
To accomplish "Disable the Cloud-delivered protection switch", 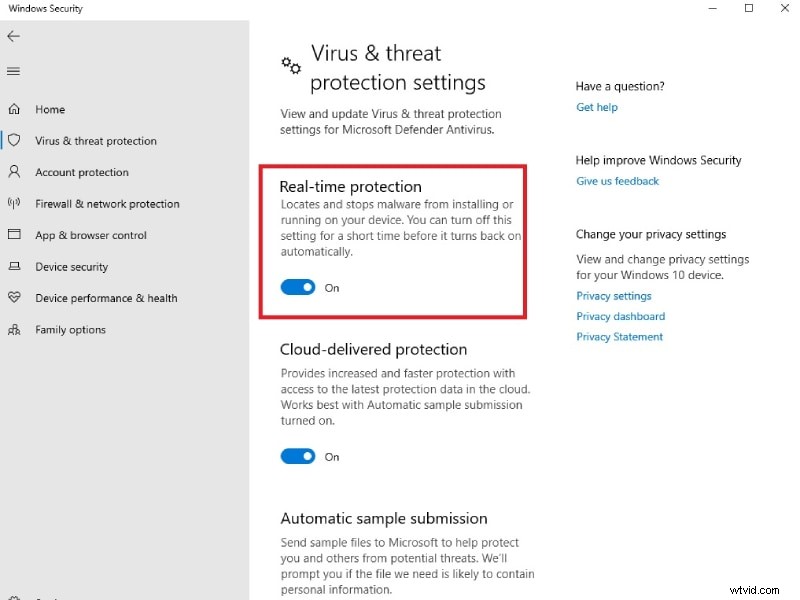I will tap(298, 457).
